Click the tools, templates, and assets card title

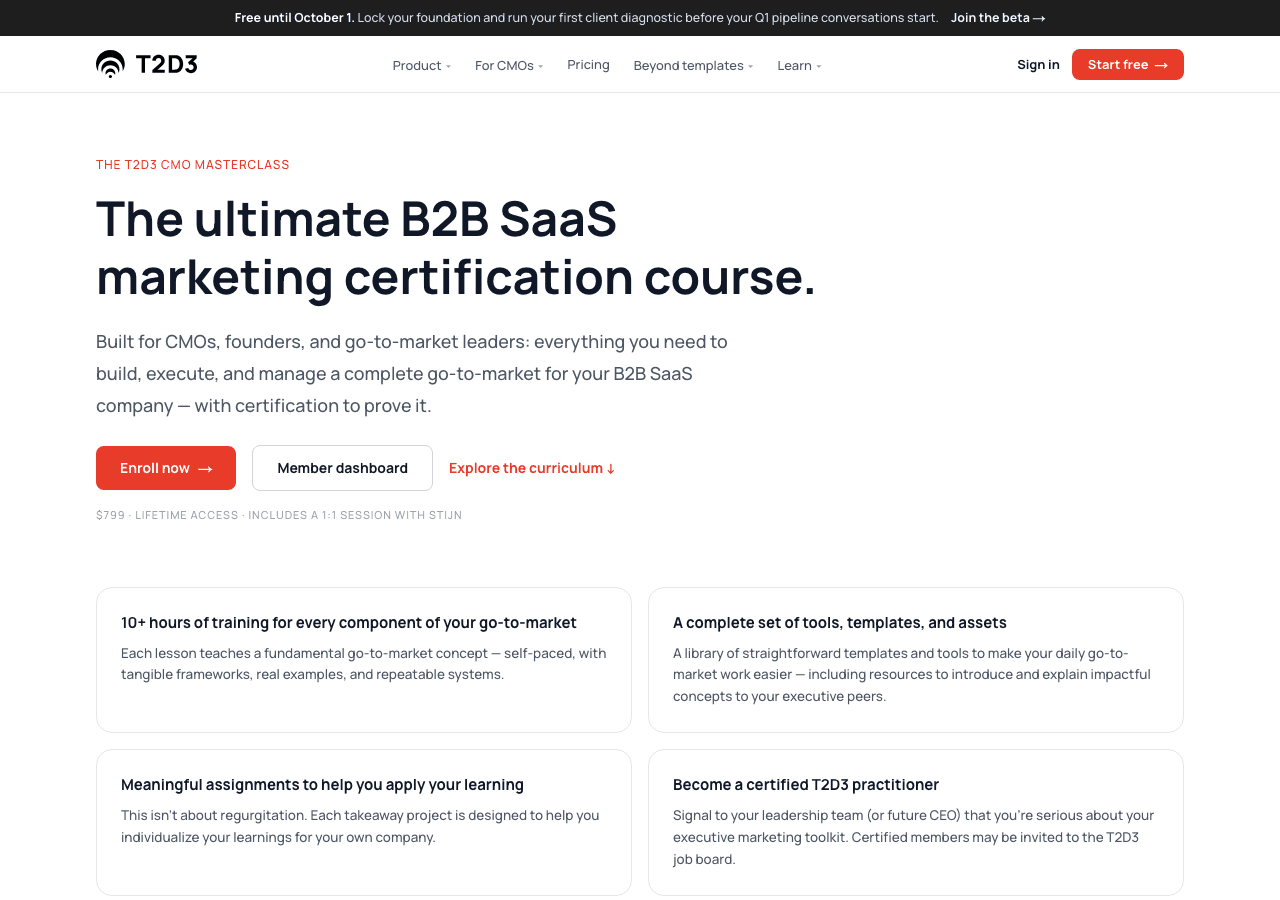840,622
